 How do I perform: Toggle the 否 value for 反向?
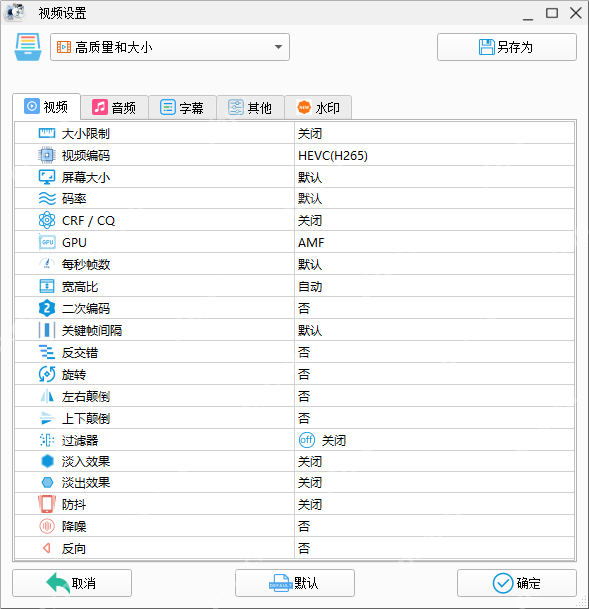434,548
